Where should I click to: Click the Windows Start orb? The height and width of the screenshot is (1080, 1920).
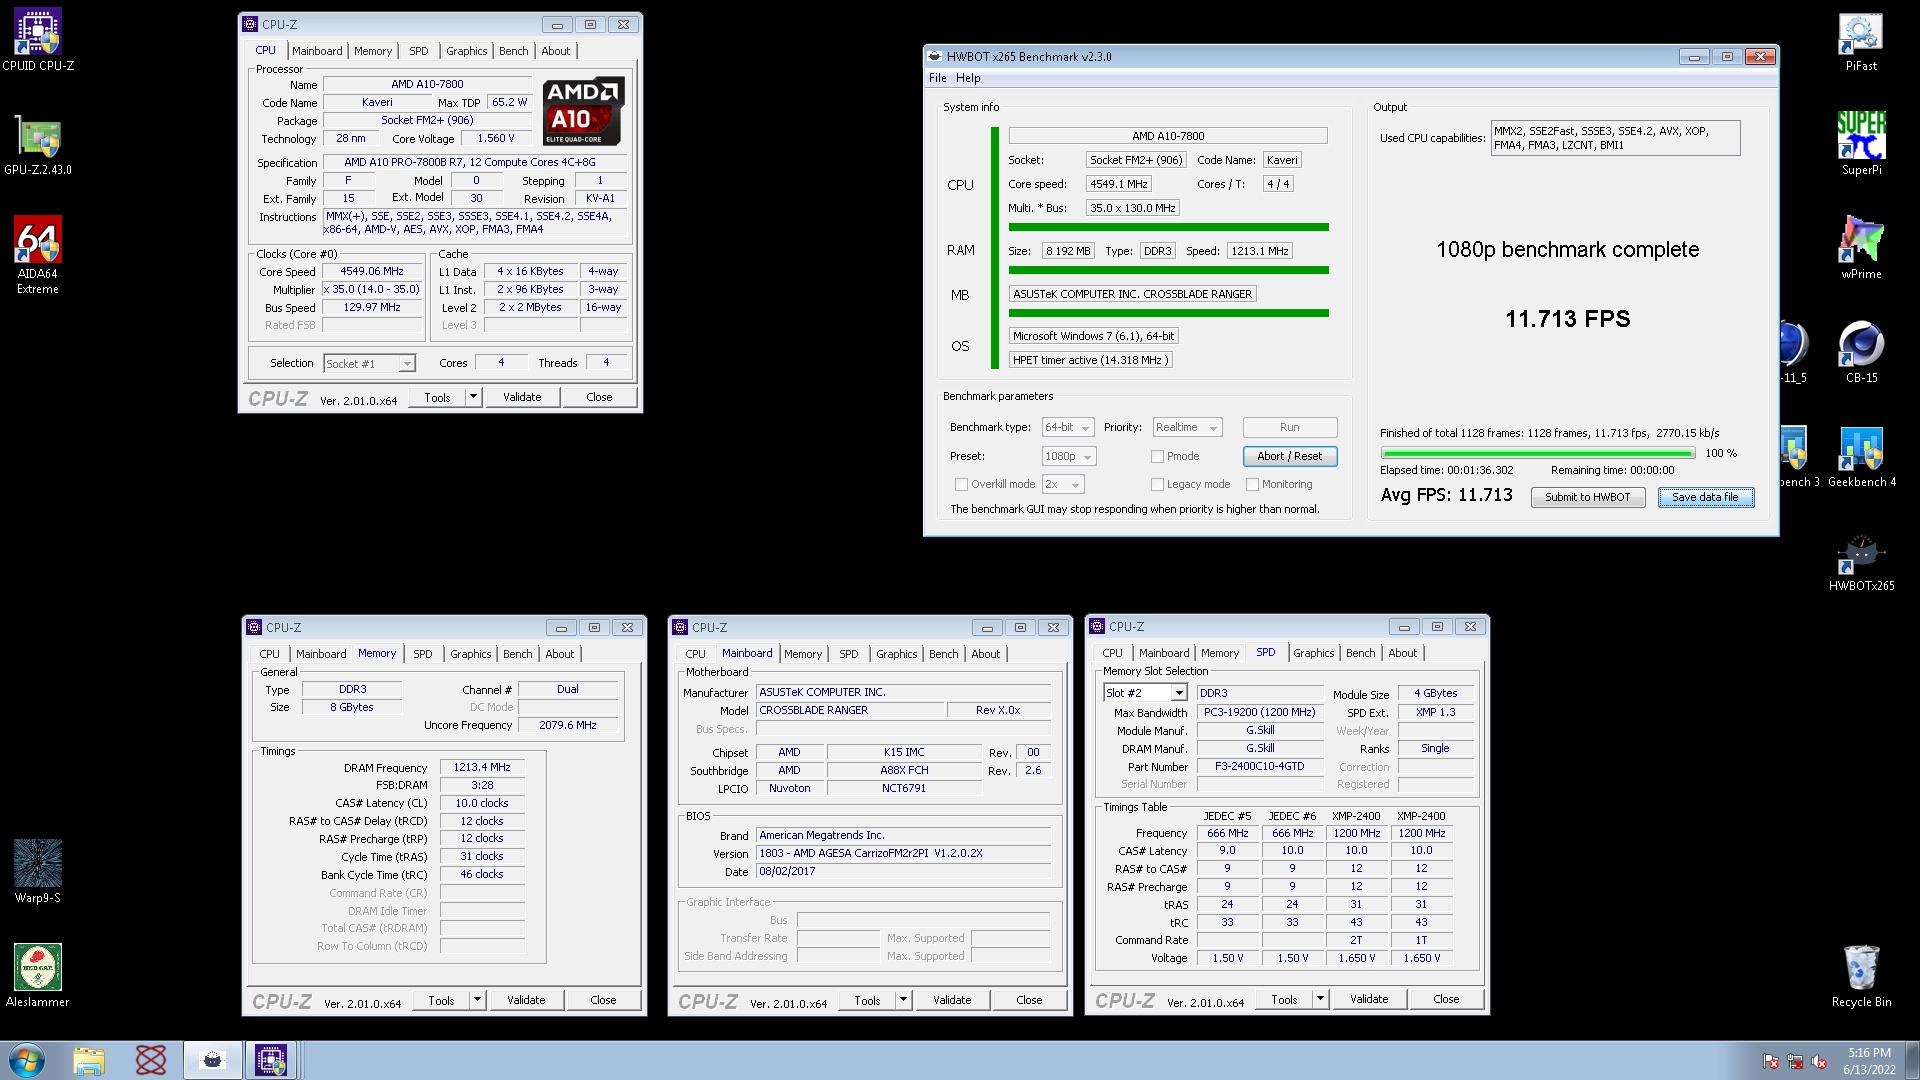(26, 1060)
